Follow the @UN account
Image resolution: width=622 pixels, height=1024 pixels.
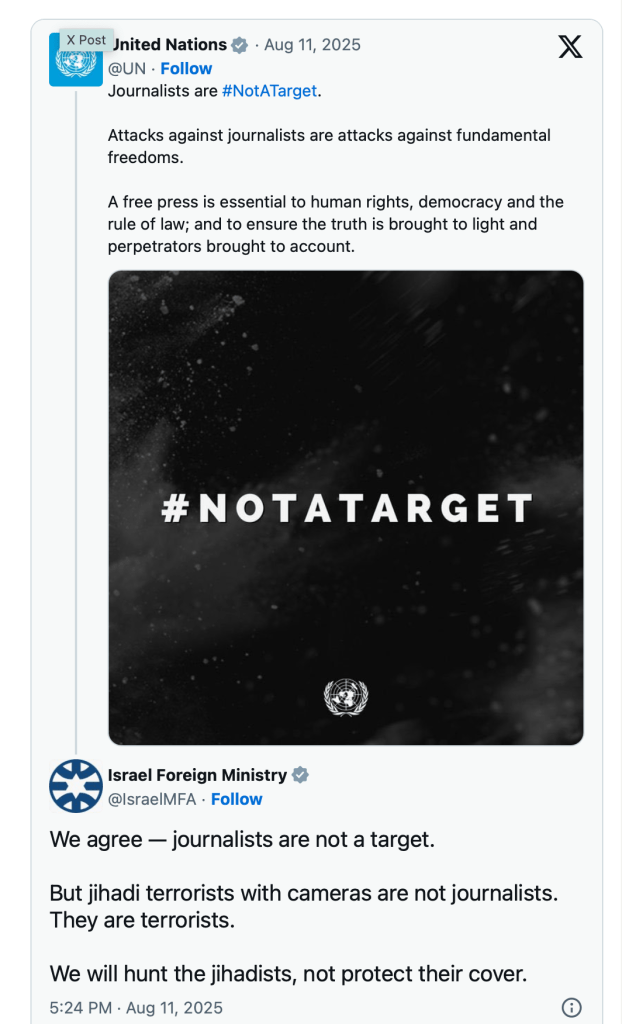tap(186, 68)
